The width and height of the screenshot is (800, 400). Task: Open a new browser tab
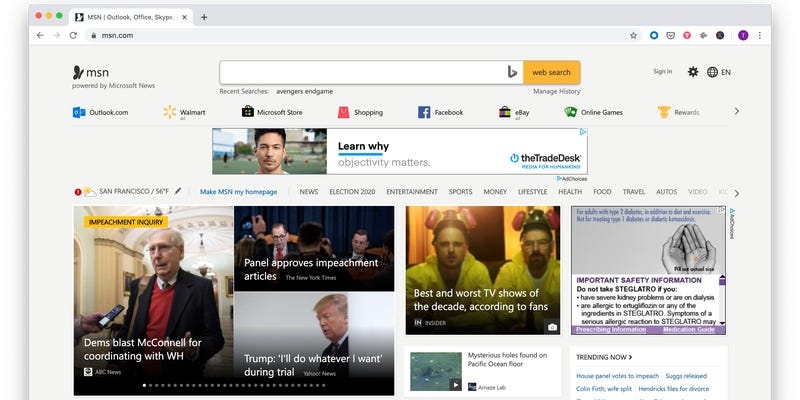click(x=204, y=17)
